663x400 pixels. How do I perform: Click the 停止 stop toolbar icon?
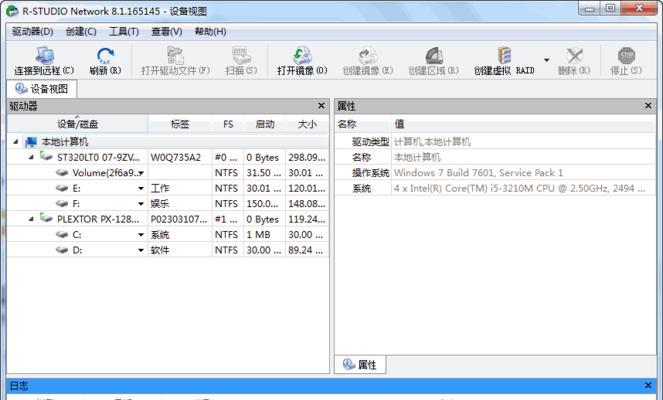click(626, 55)
